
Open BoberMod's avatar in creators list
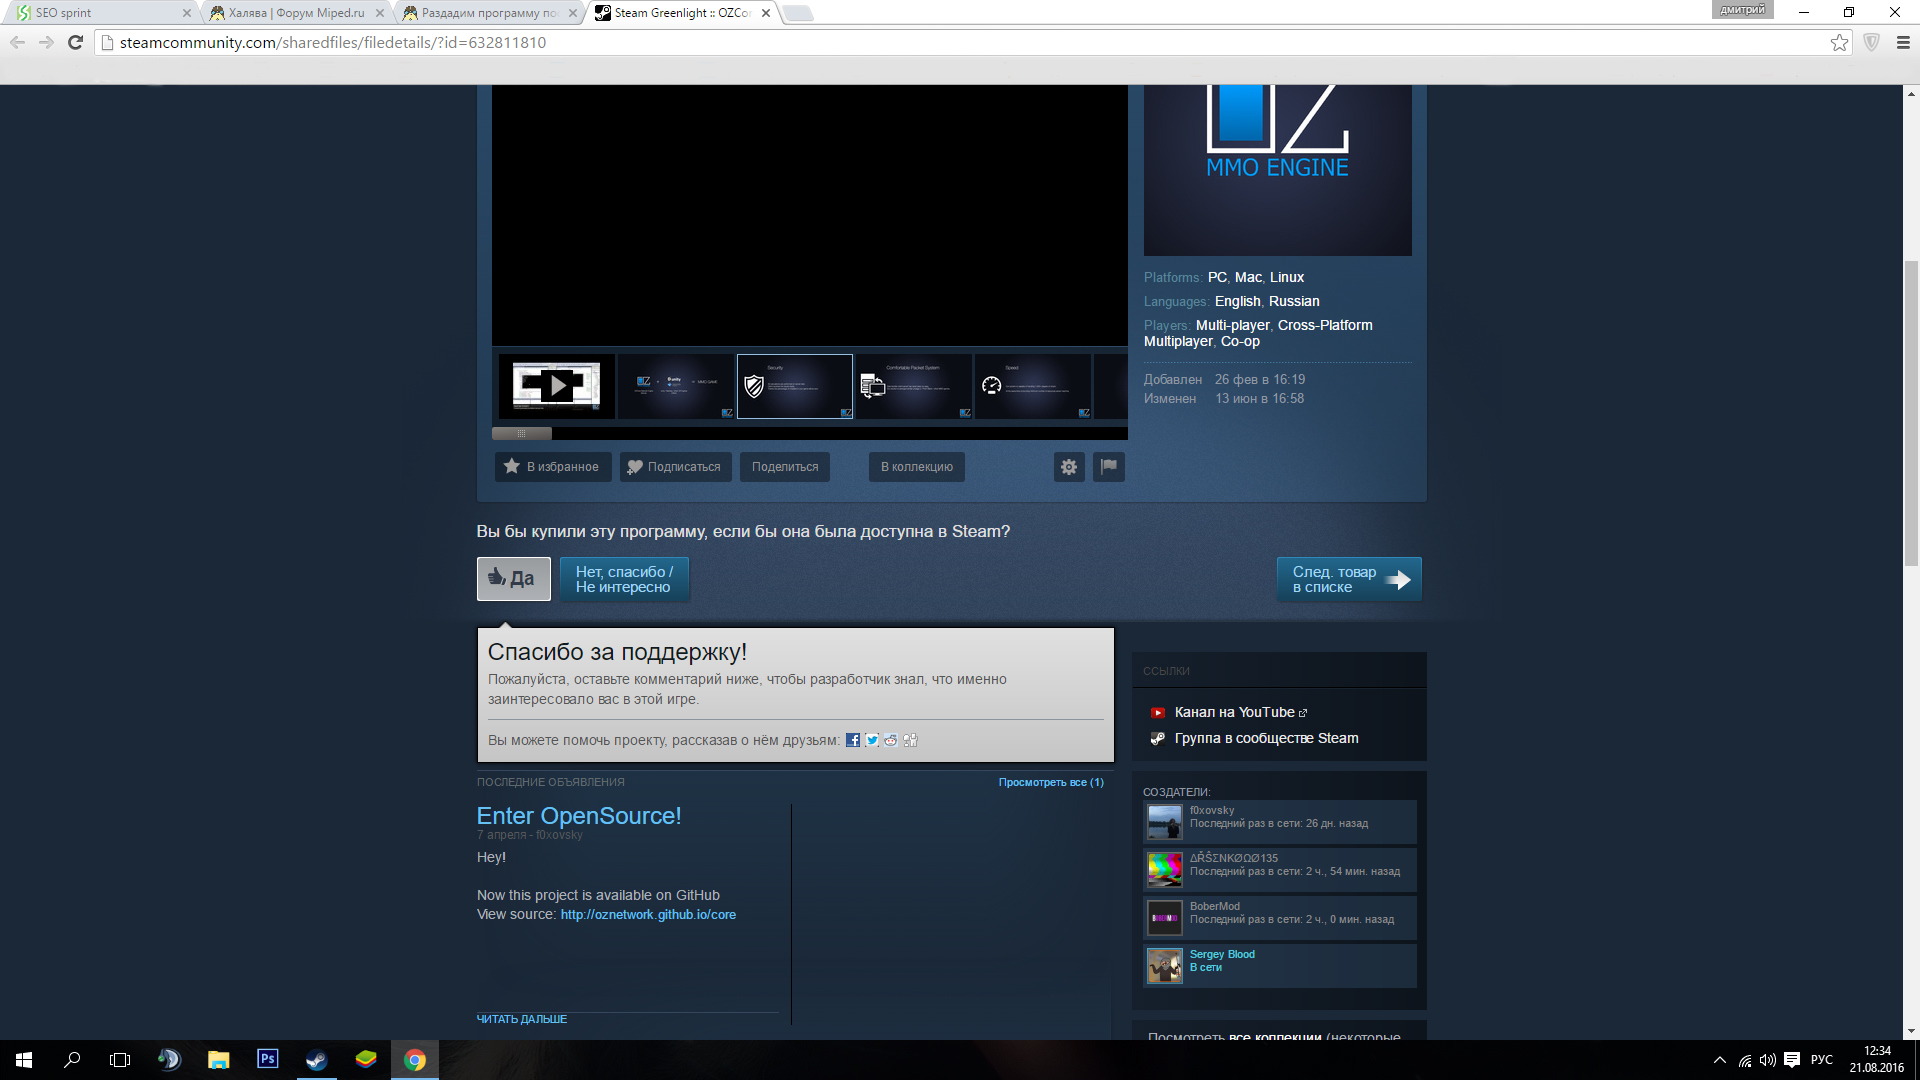[x=1164, y=918]
